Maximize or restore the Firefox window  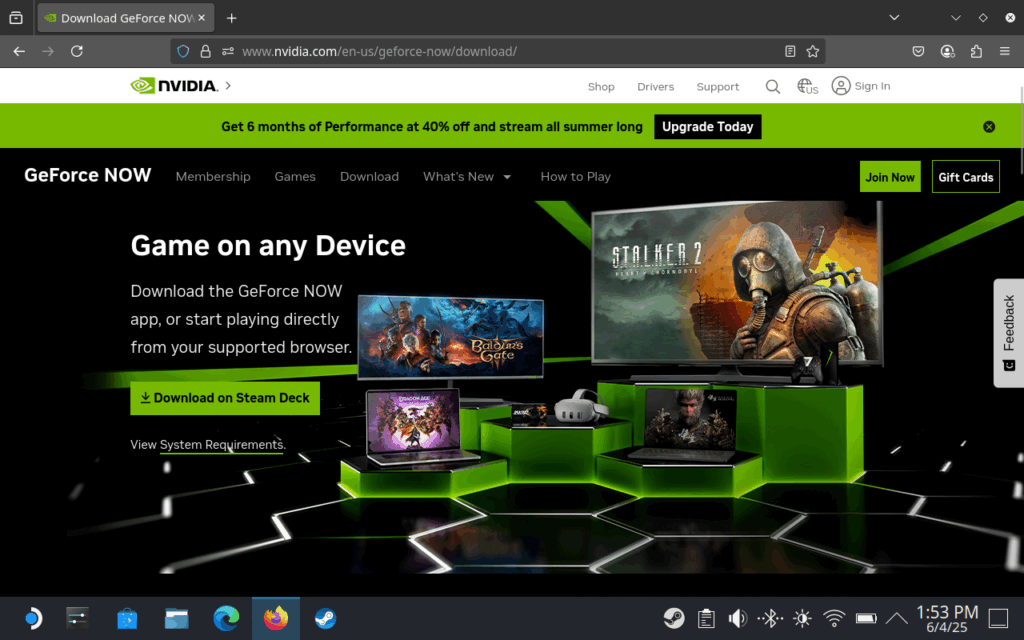pos(983,18)
